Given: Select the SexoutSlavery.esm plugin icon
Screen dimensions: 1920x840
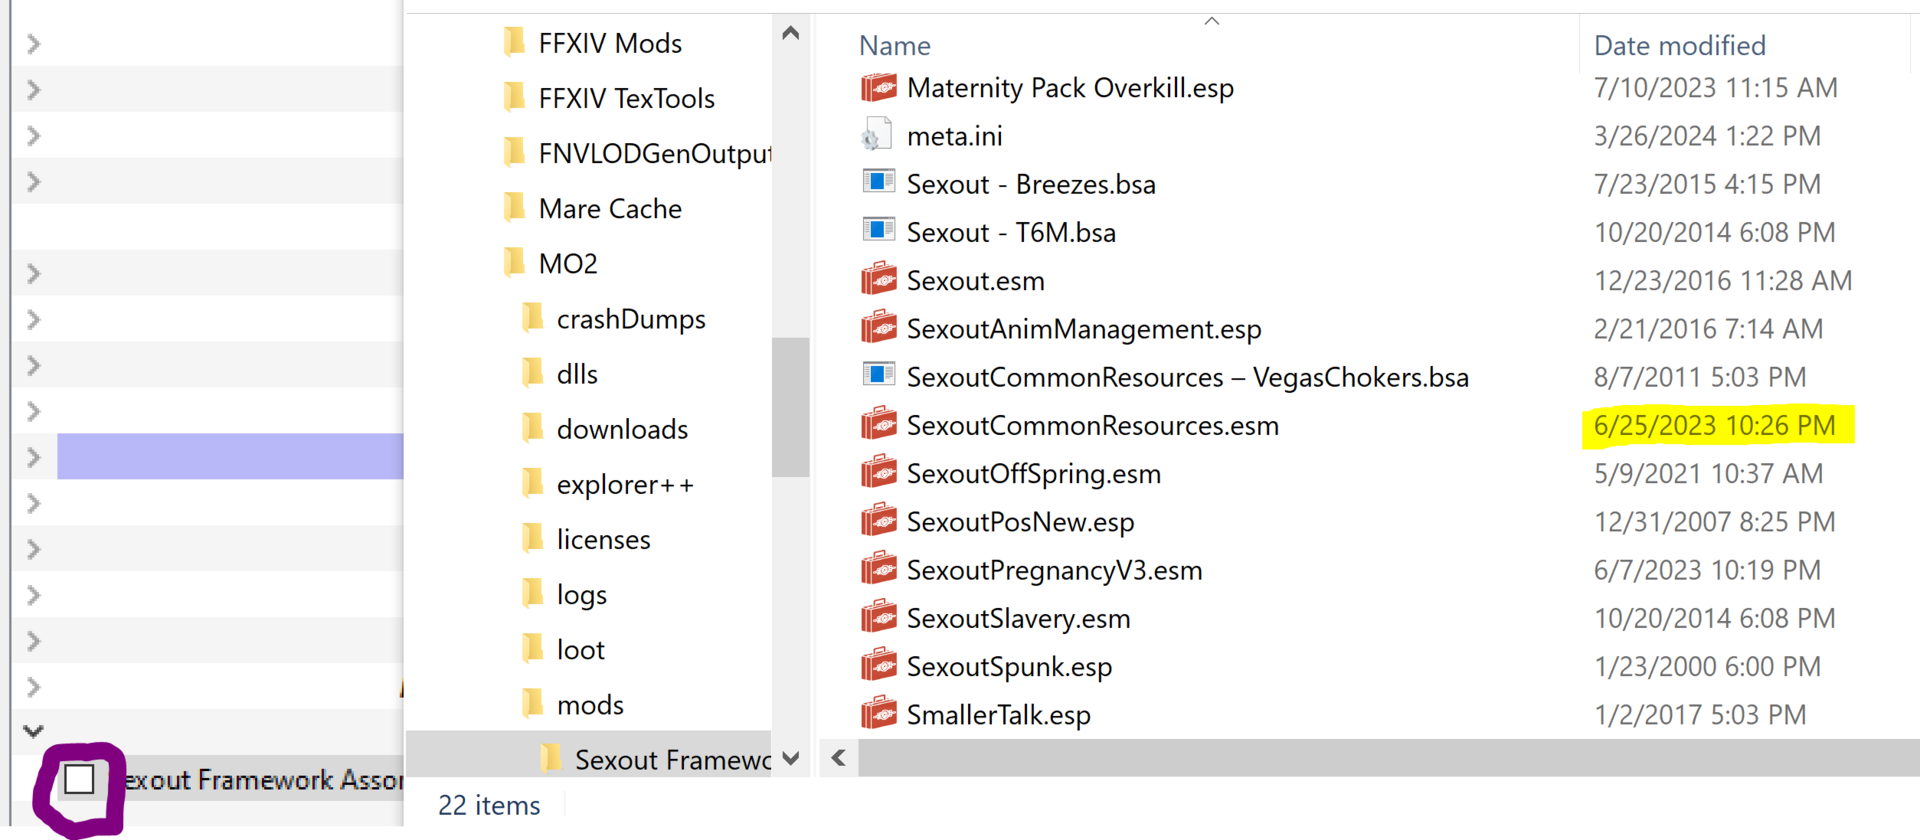Looking at the screenshot, I should tap(879, 618).
